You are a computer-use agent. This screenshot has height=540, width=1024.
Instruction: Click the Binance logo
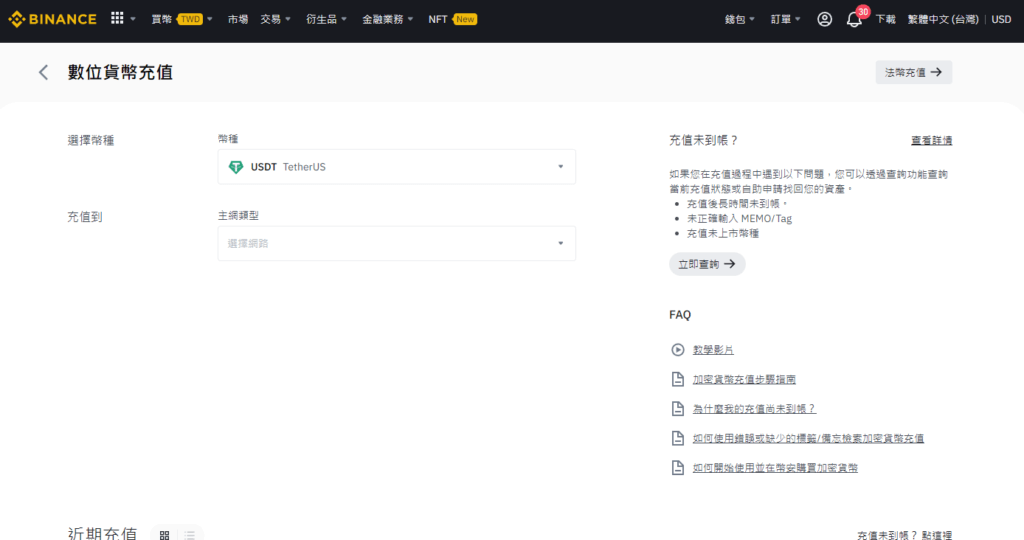[x=53, y=19]
